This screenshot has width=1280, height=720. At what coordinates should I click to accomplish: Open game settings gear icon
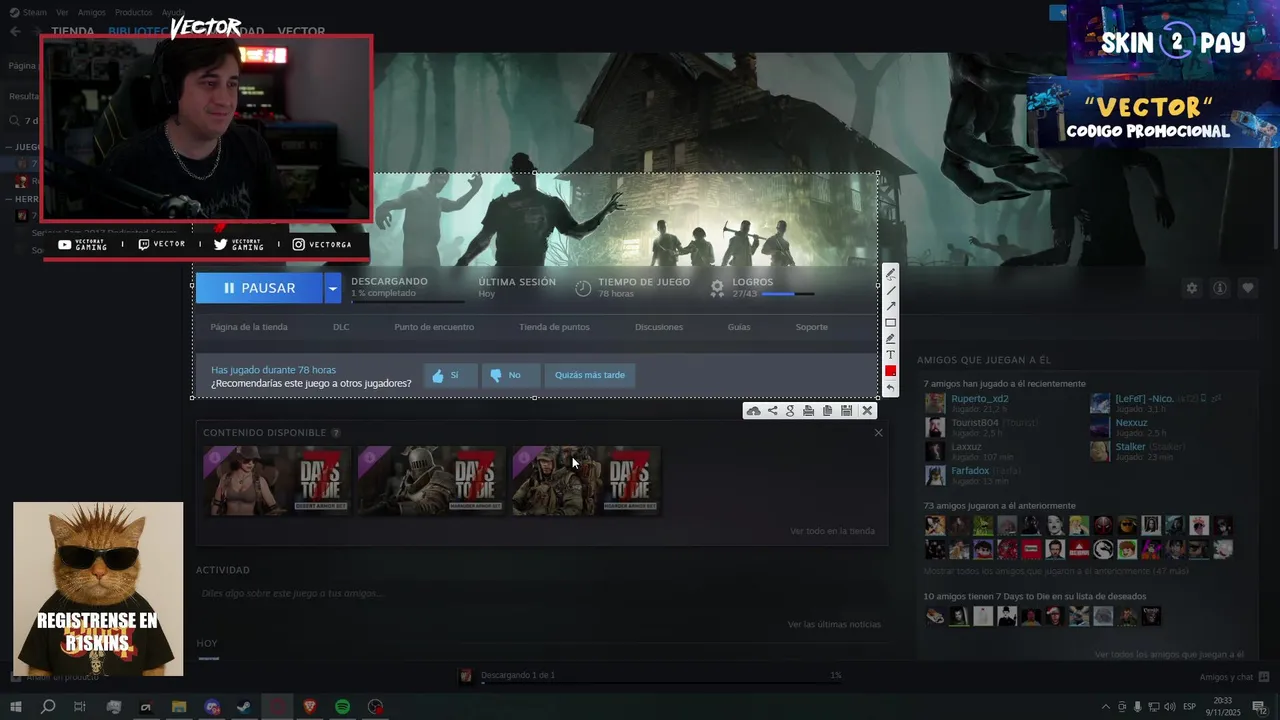[1192, 288]
